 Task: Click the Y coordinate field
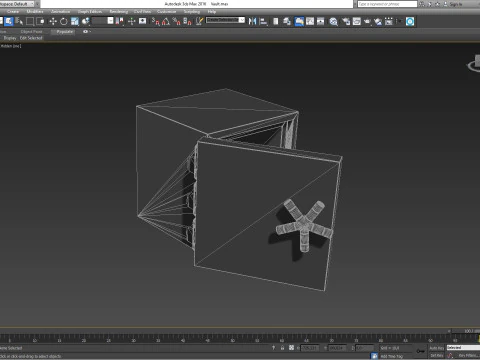point(337,348)
